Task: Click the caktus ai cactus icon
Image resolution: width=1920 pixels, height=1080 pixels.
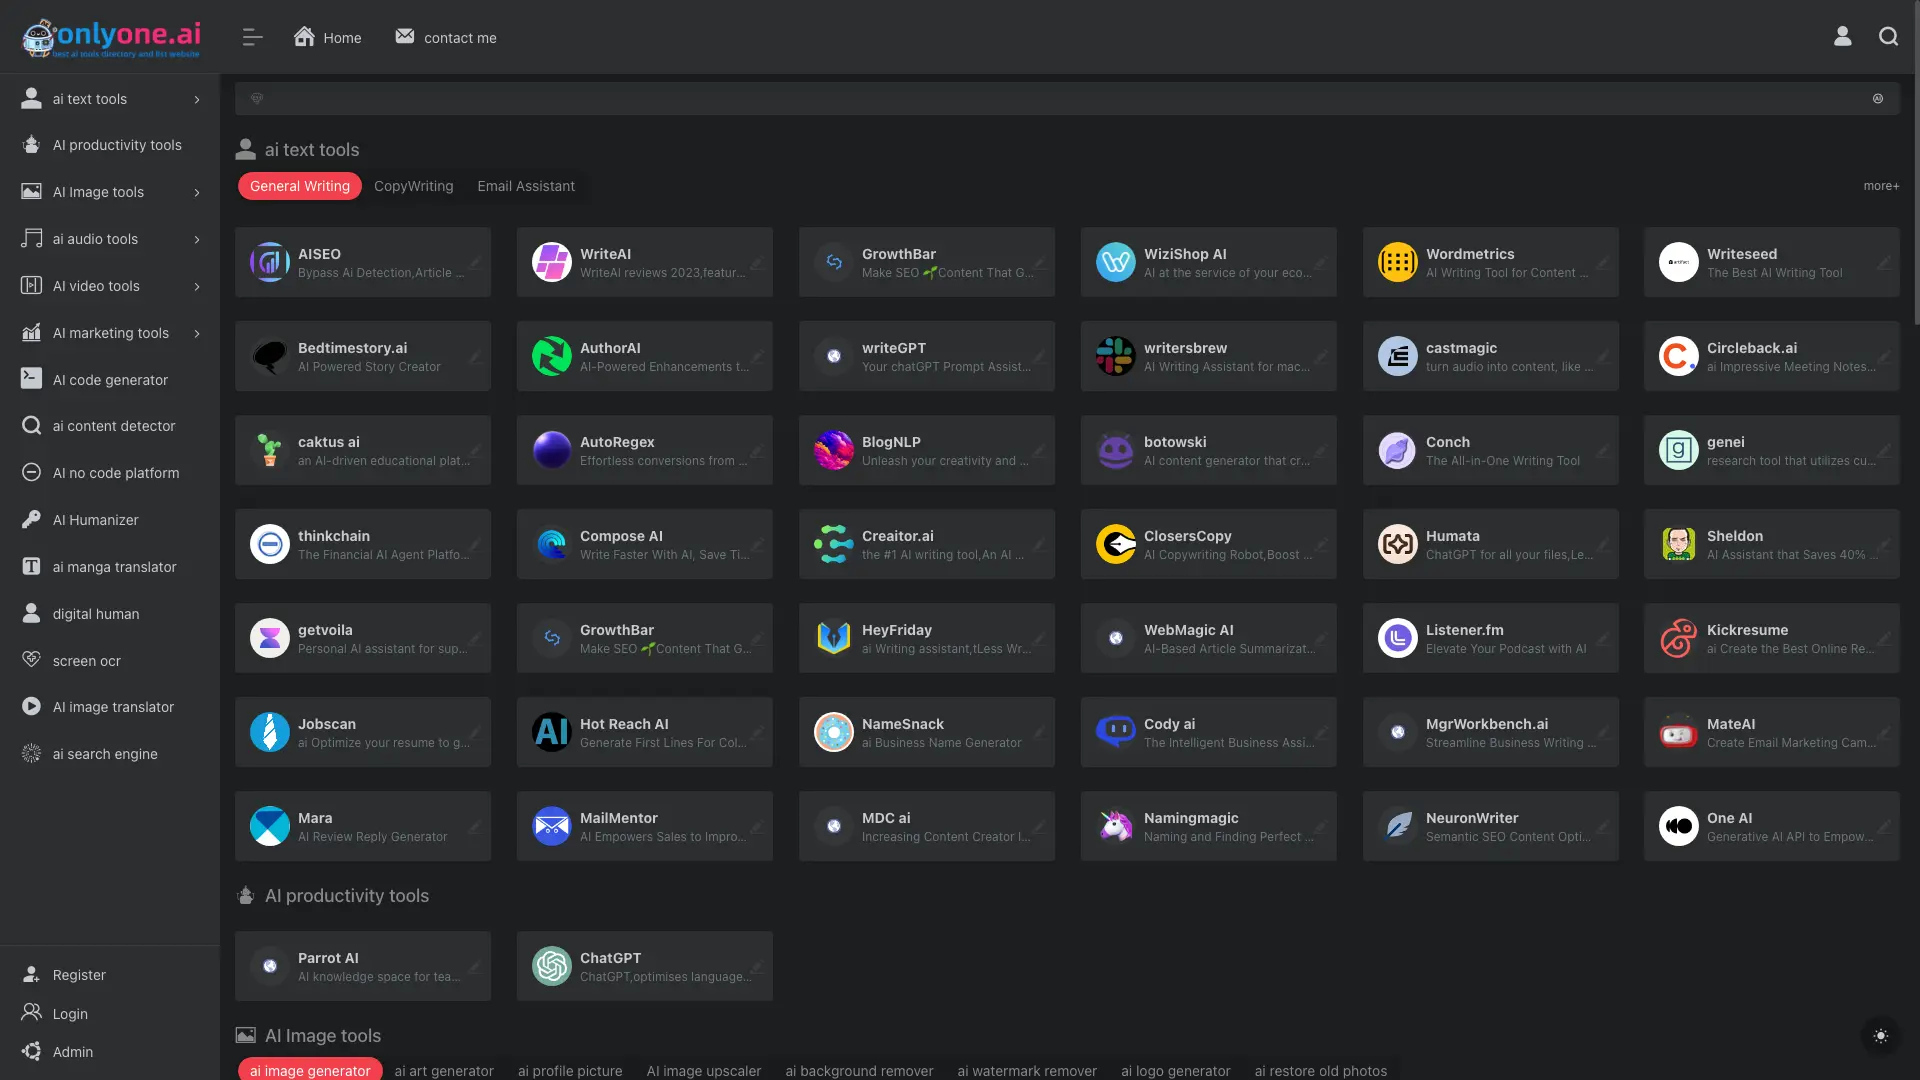Action: [270, 450]
